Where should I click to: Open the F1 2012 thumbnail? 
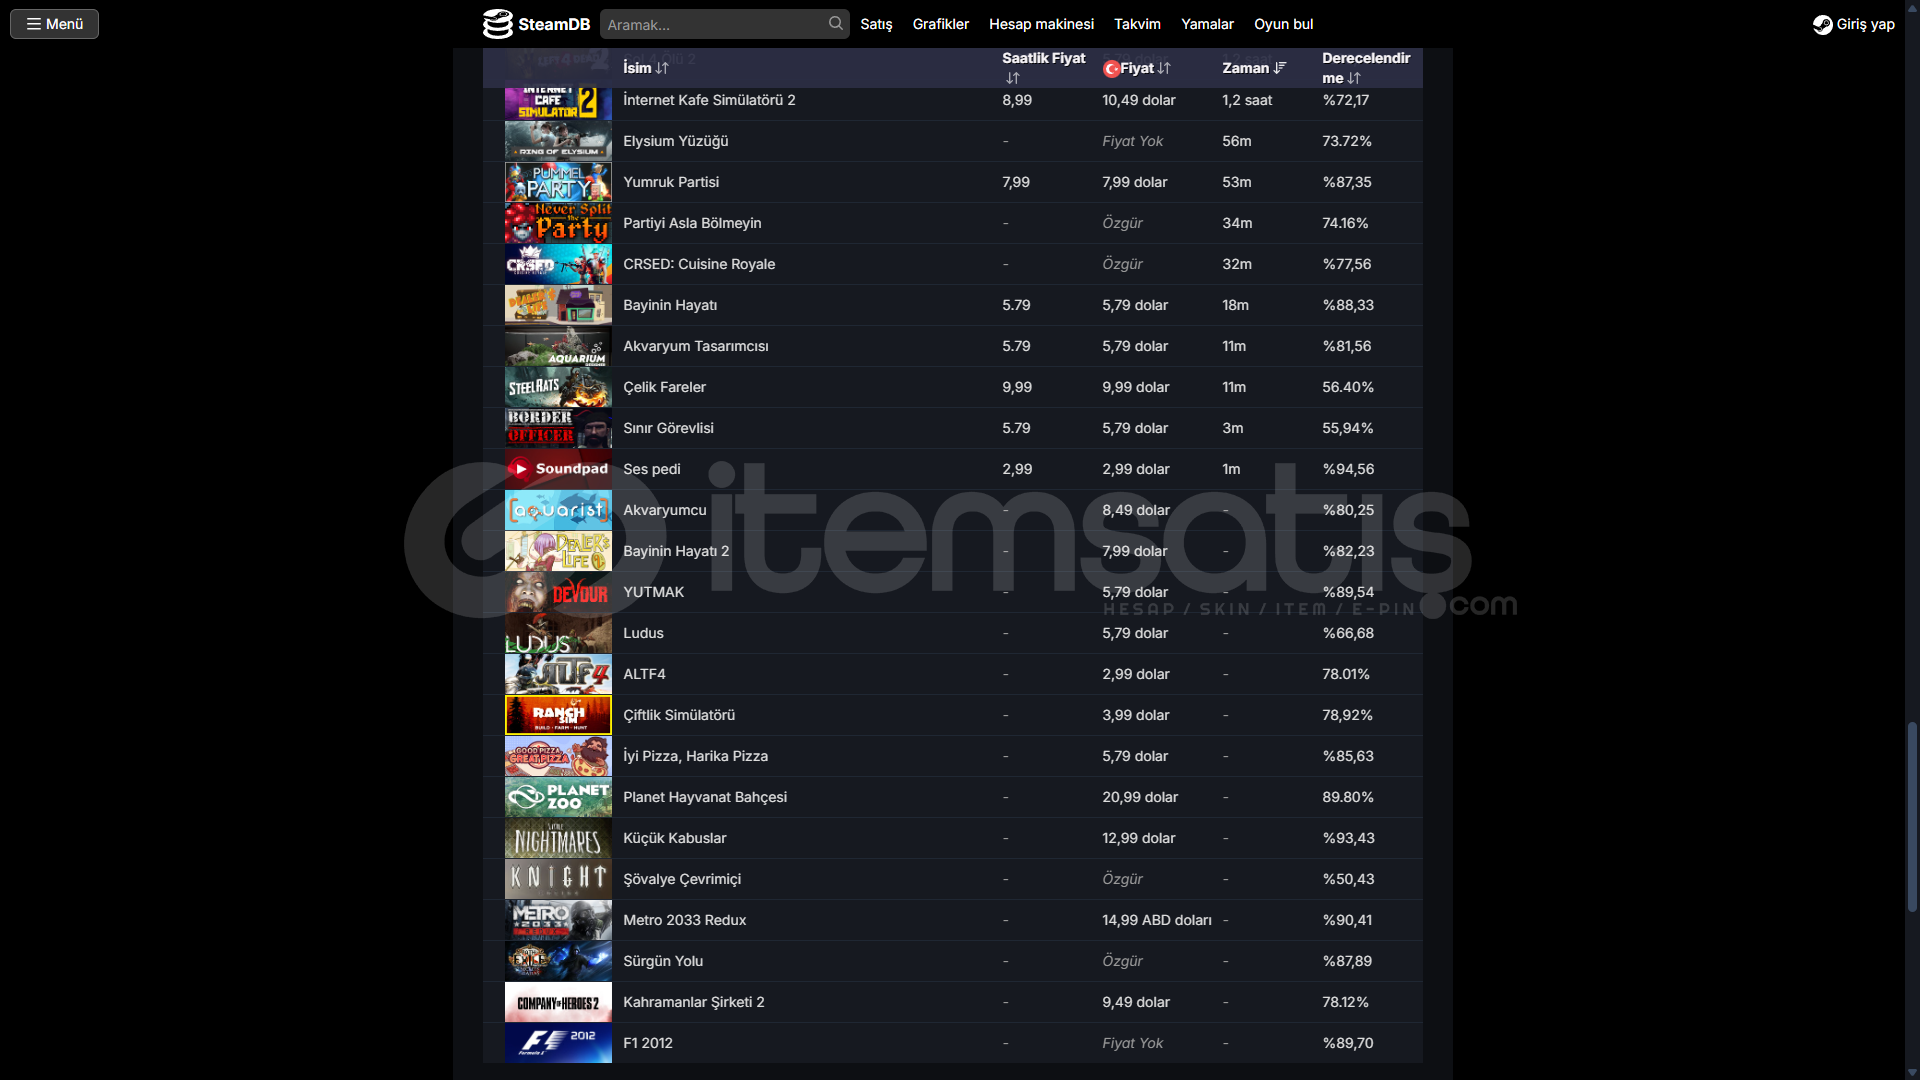[x=558, y=1043]
